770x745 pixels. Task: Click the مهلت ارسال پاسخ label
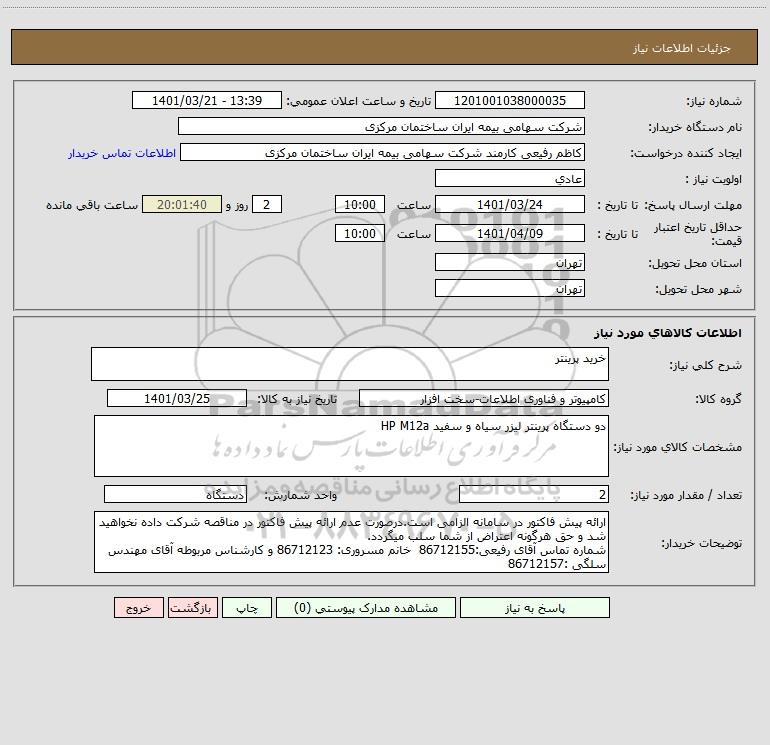[693, 205]
